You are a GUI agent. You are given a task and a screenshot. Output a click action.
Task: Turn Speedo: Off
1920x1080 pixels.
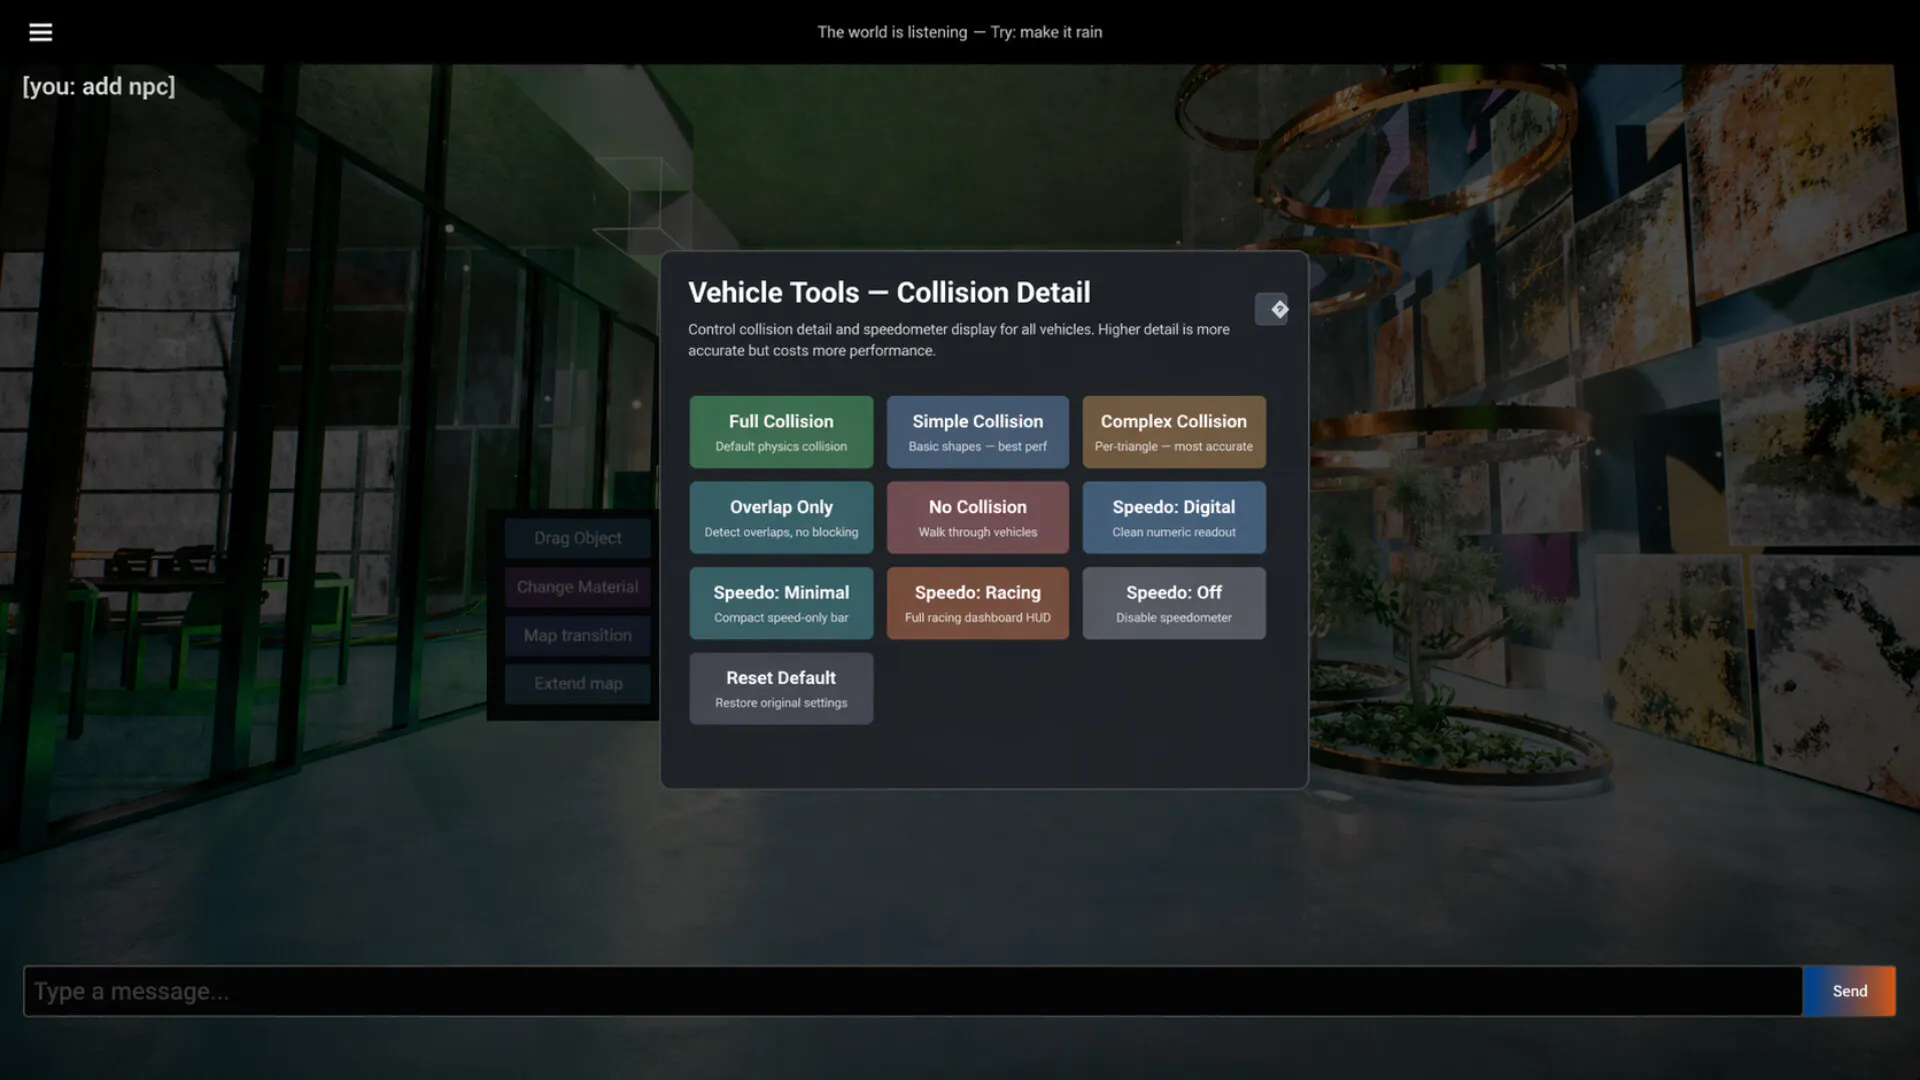(1173, 603)
